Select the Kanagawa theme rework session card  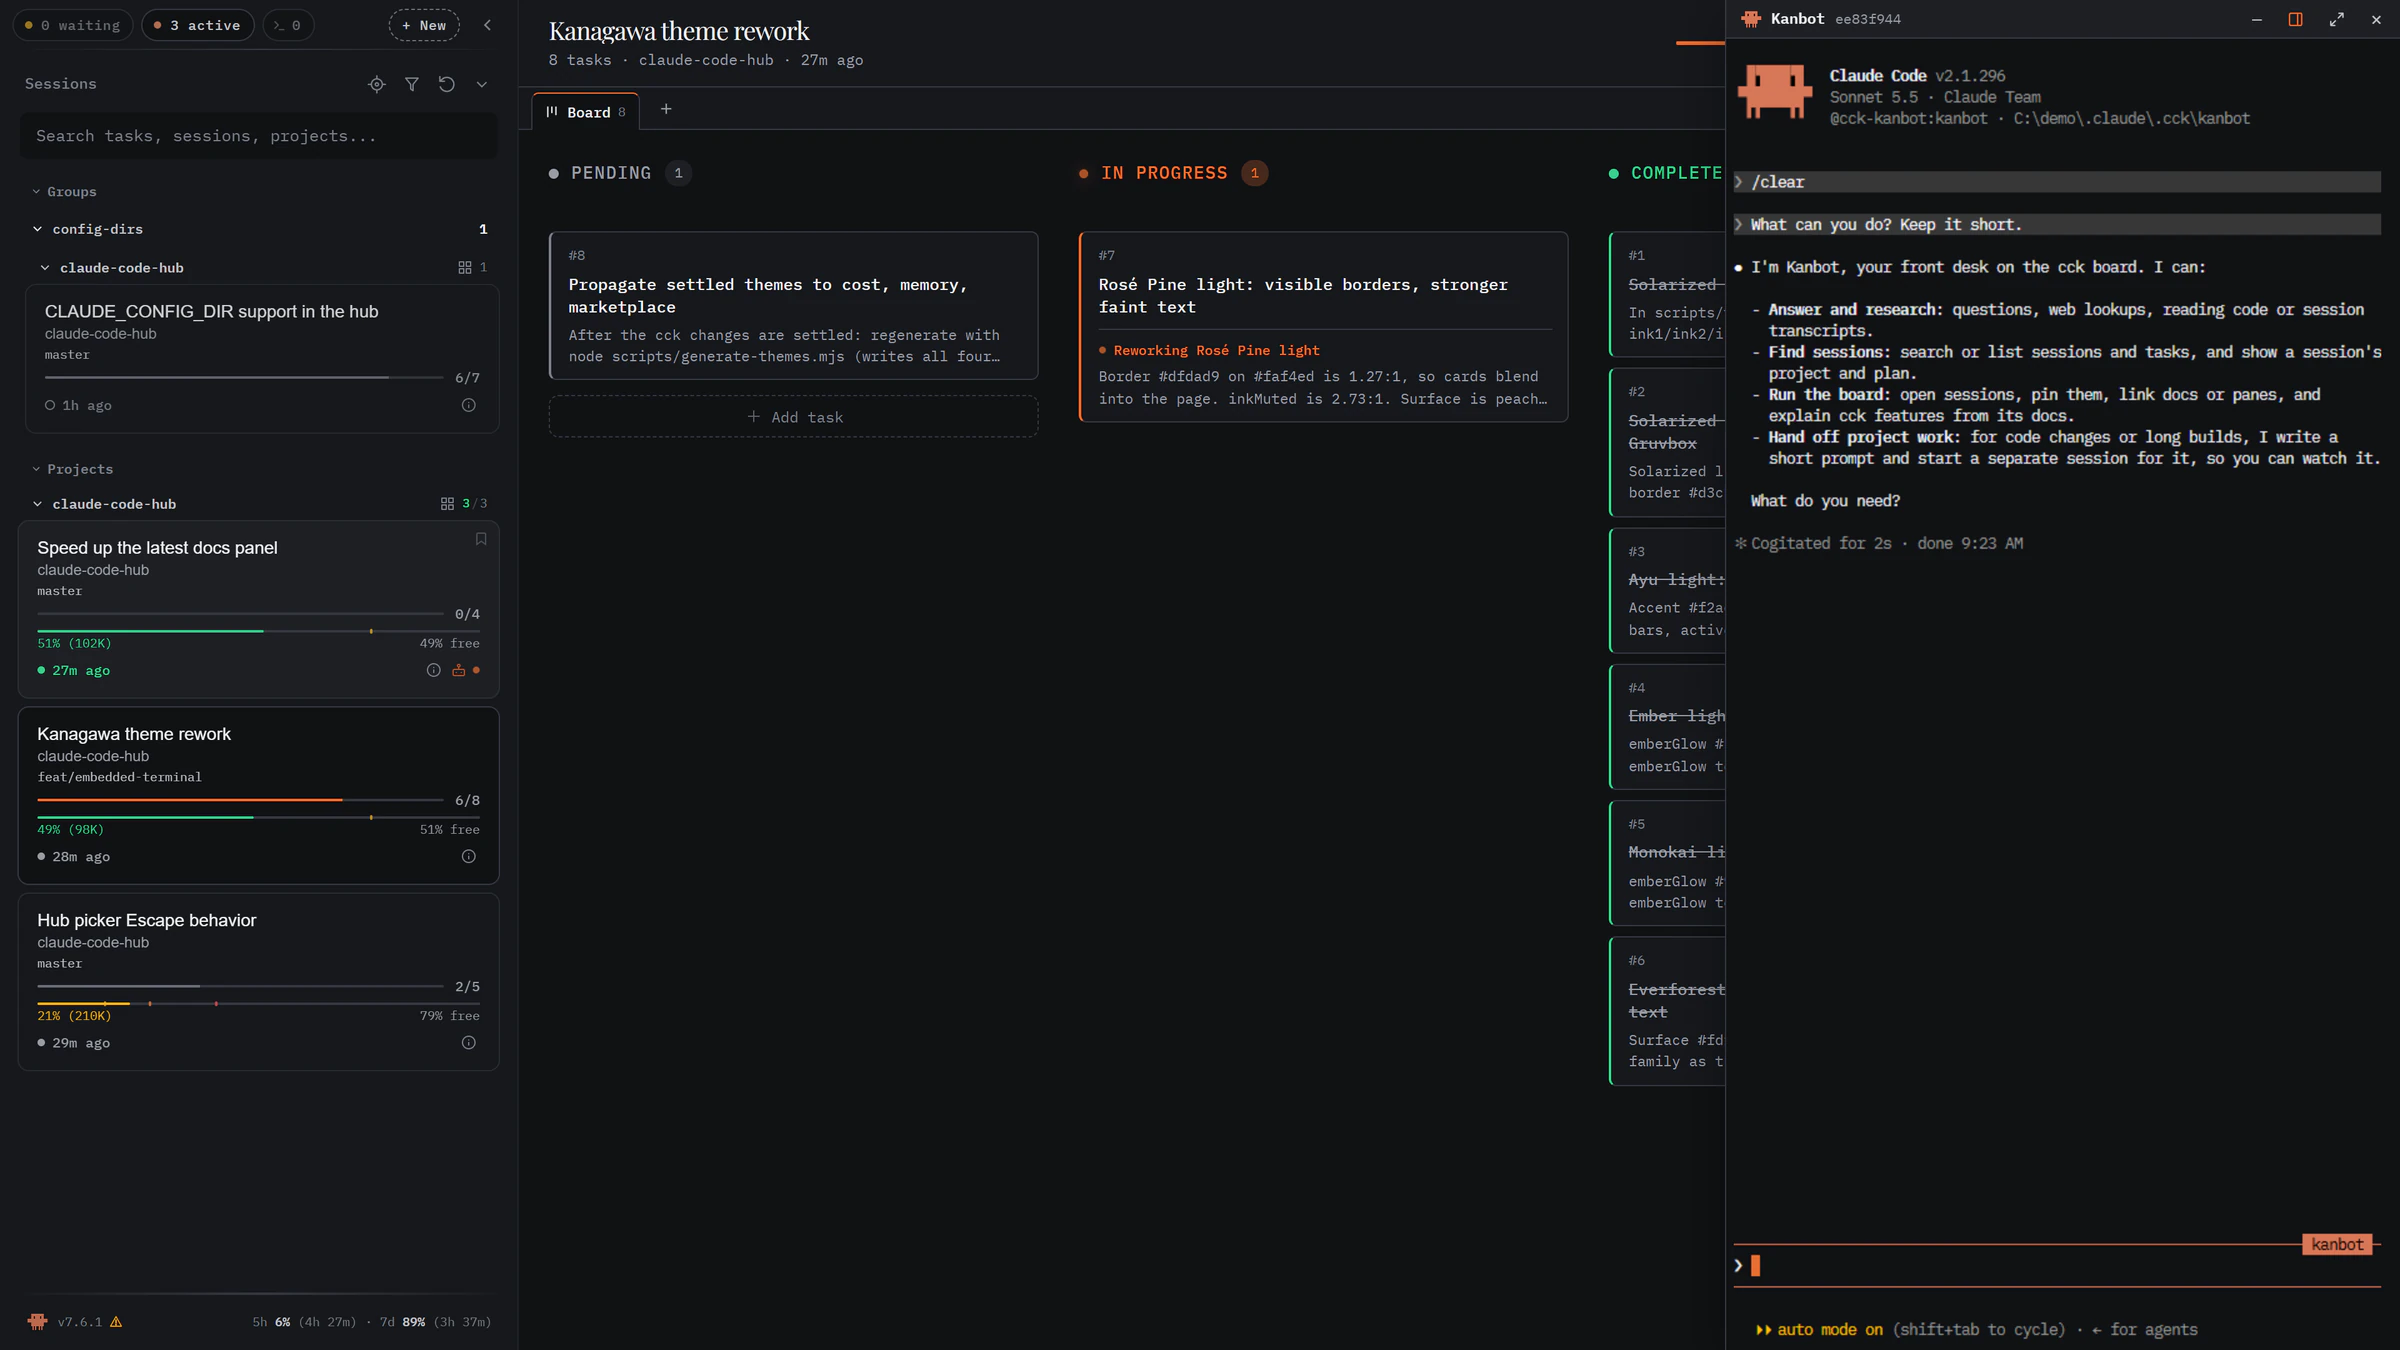258,795
